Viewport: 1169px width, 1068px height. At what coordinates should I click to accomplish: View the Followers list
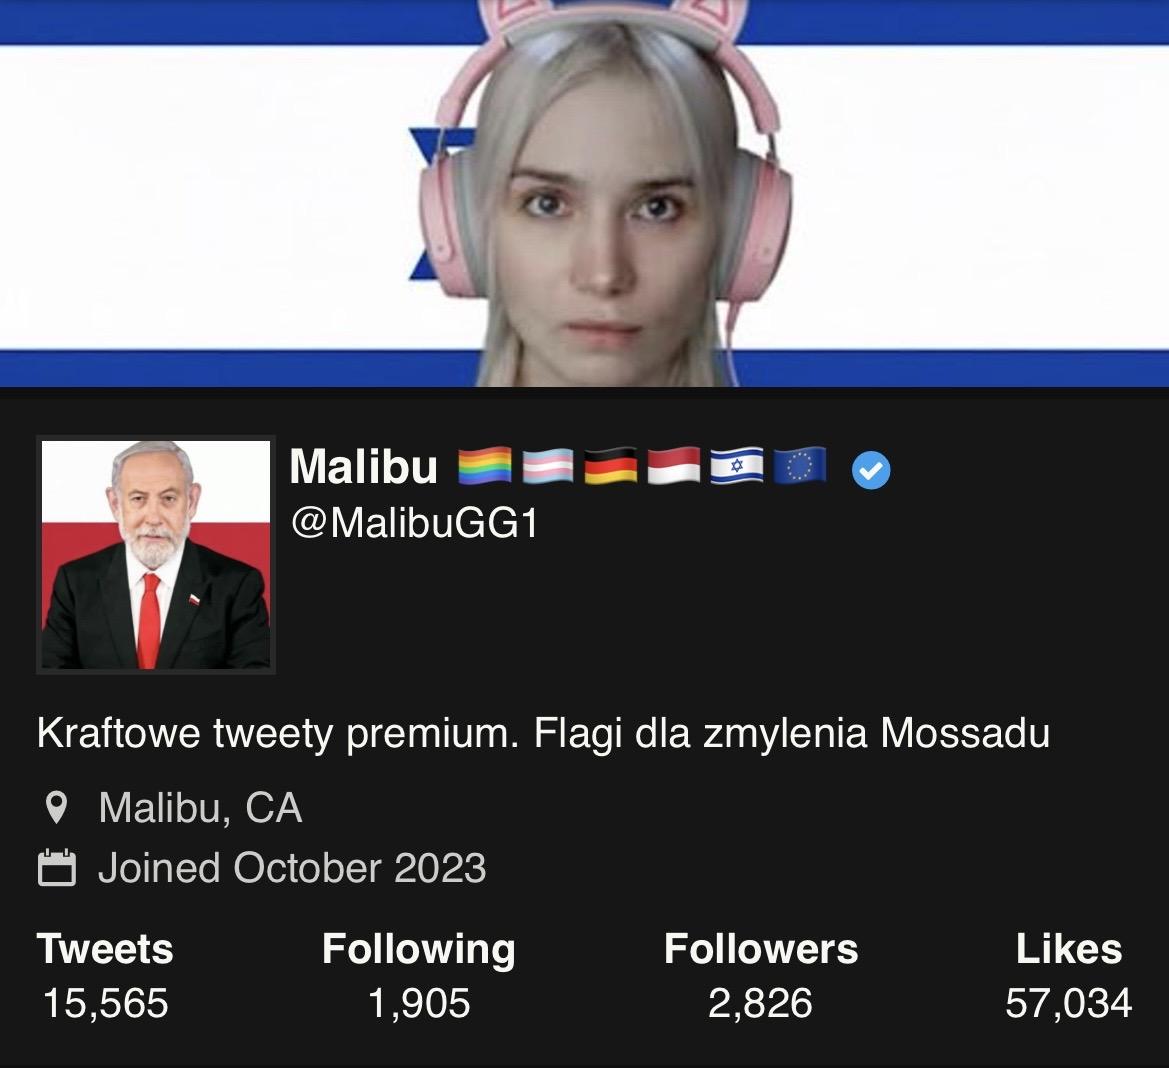(x=761, y=976)
